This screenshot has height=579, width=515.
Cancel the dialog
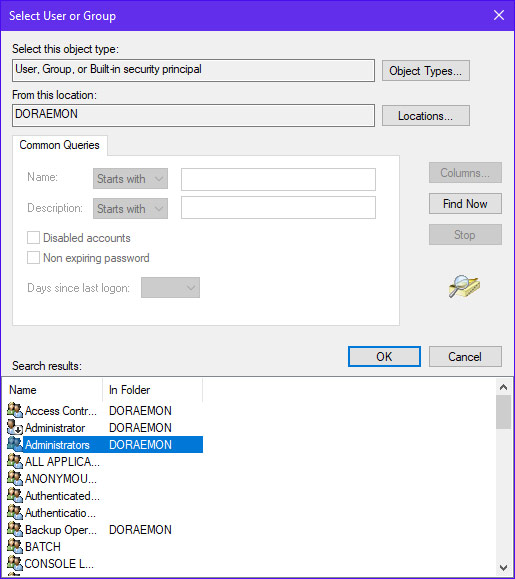click(x=465, y=357)
